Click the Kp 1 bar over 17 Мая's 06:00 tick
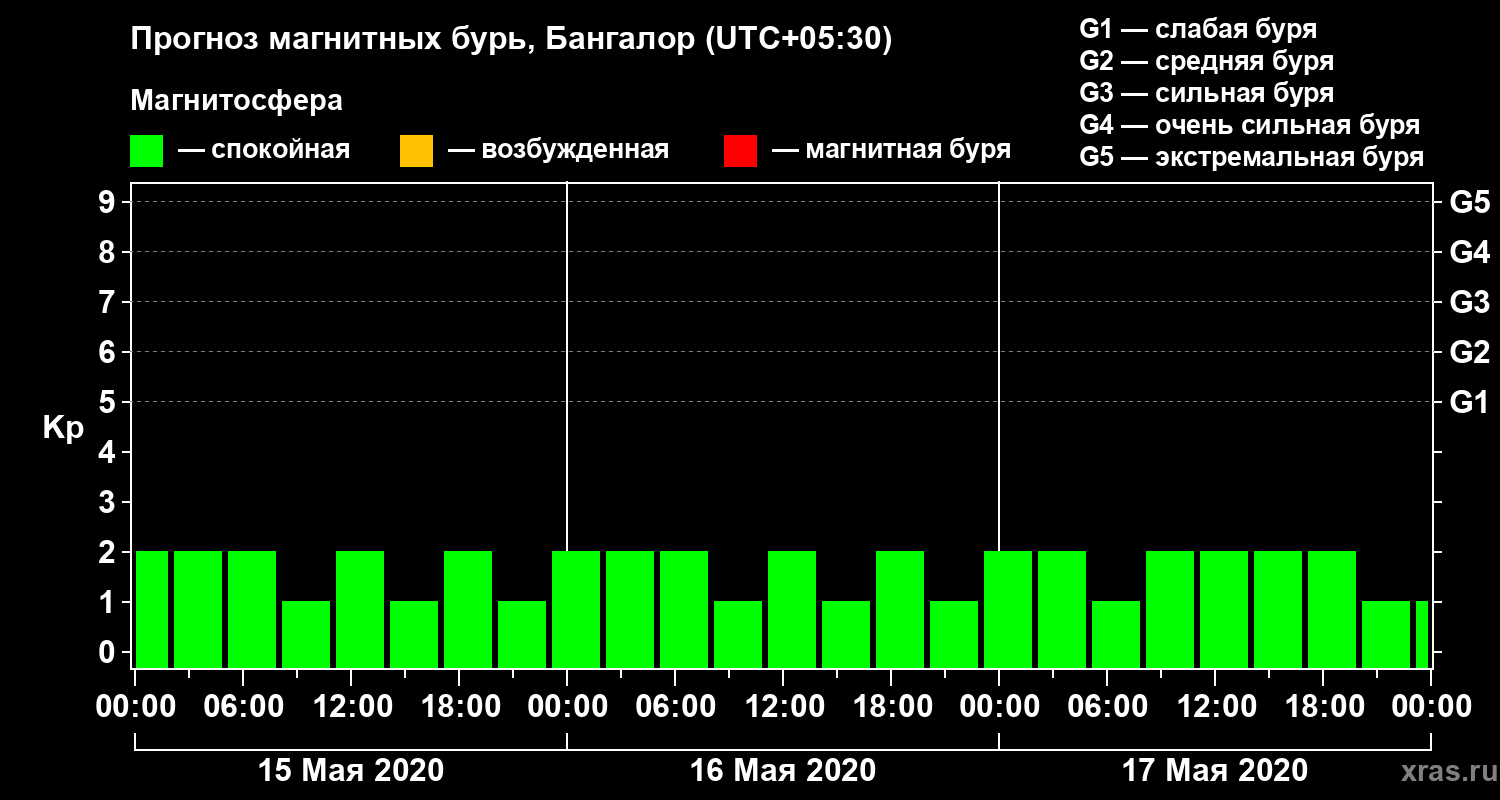 point(1116,634)
